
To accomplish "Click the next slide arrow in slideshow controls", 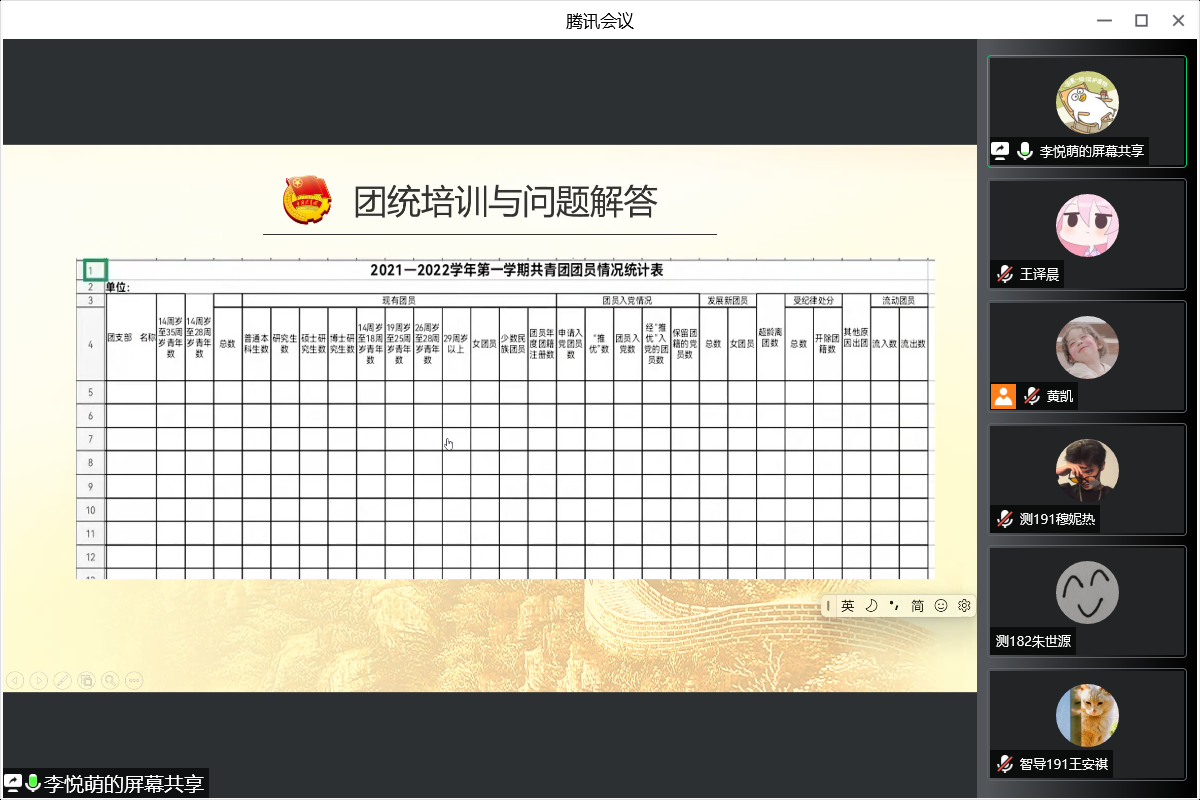I will point(38,680).
